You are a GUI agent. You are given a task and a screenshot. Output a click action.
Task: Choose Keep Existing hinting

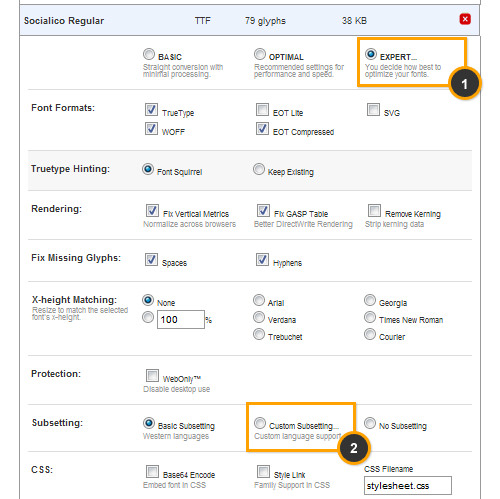click(259, 169)
